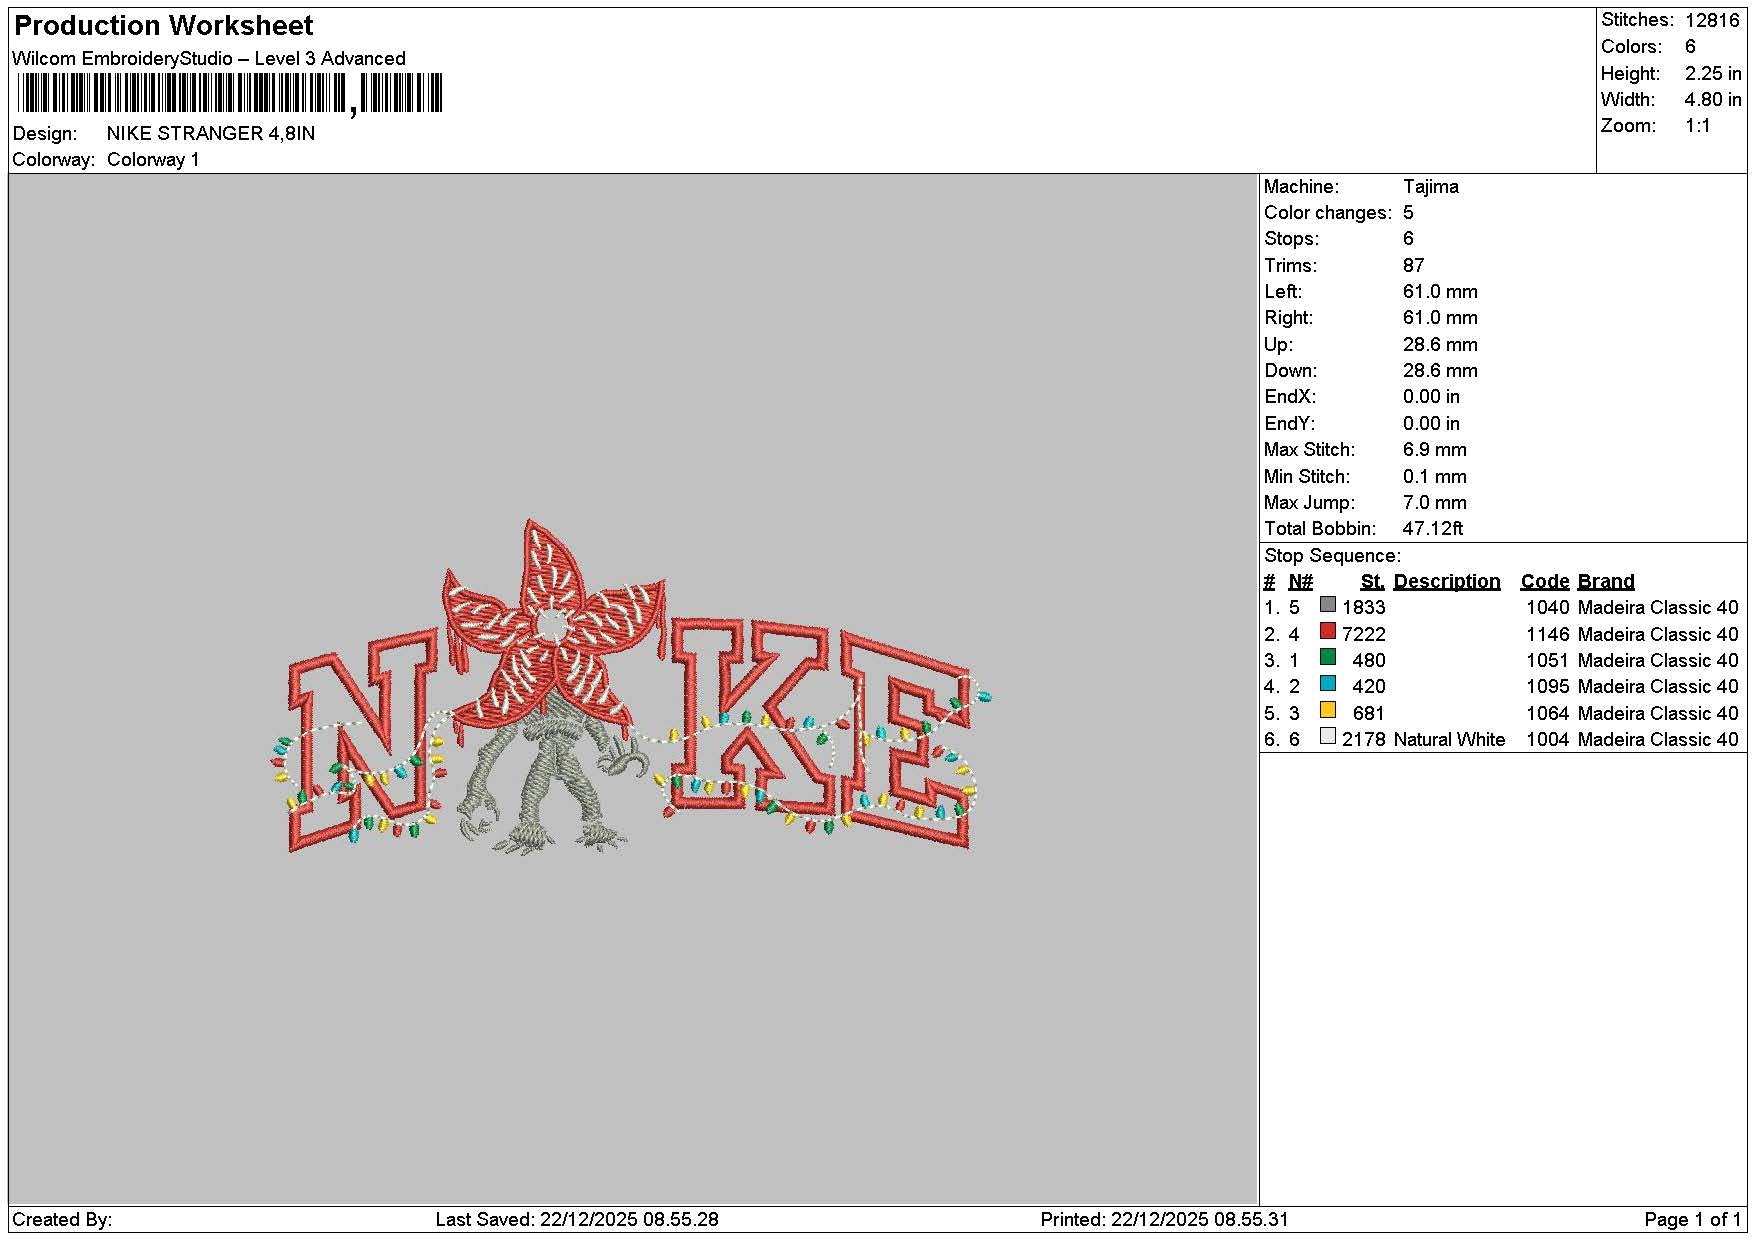Screen dimensions: 1755x1240
Task: Click the 'Created By:' footer label
Action: point(62,1220)
